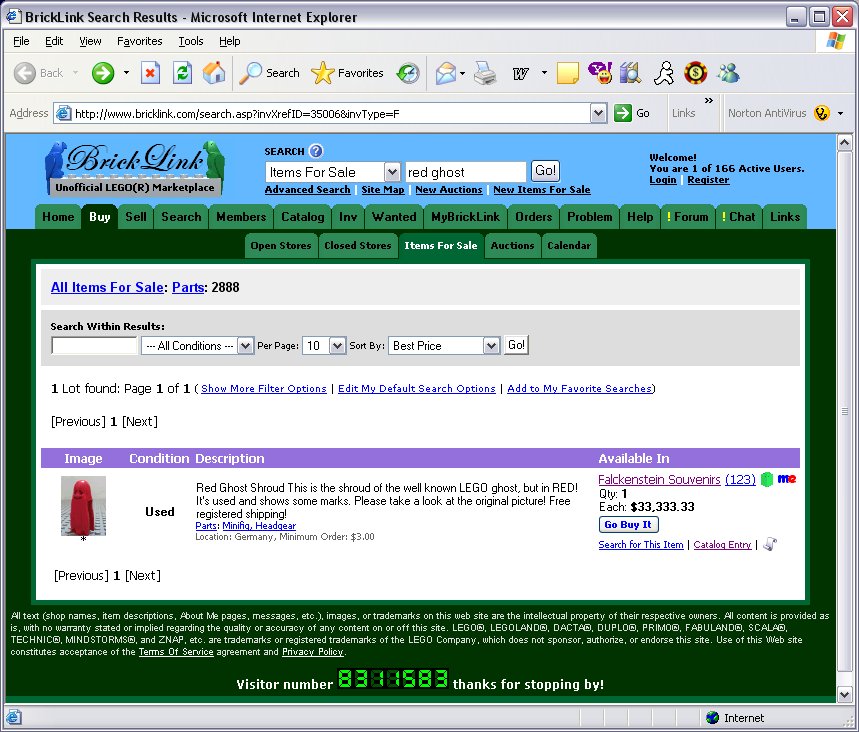This screenshot has height=732, width=859.
Task: Click the 'me' about-seller icon
Action: click(x=787, y=479)
